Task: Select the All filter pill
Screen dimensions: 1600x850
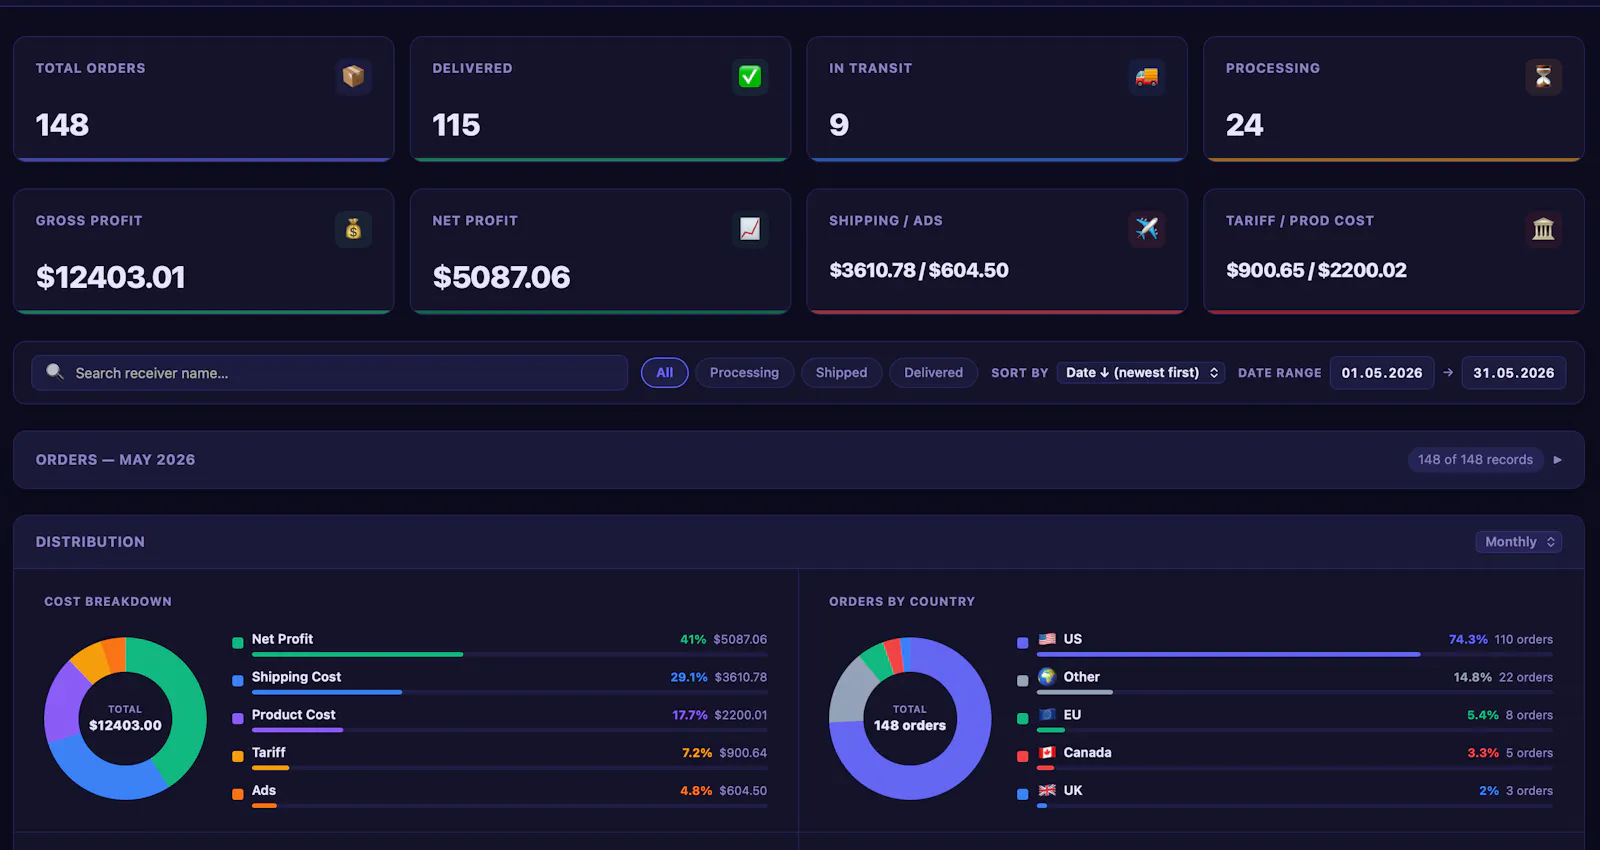Action: click(665, 373)
